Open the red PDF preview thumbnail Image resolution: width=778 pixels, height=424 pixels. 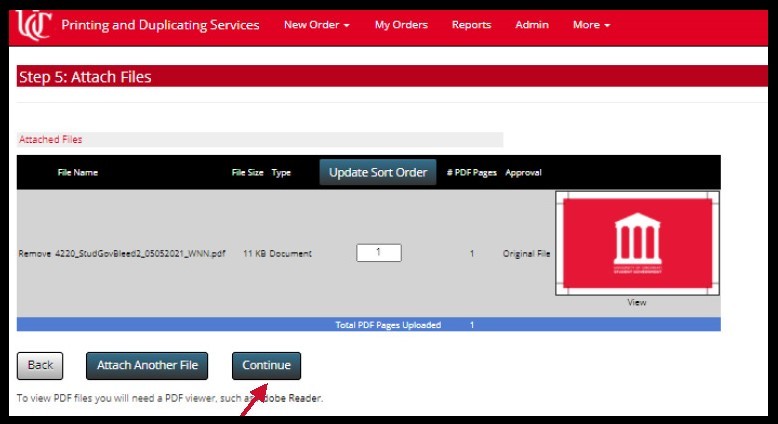tap(637, 245)
